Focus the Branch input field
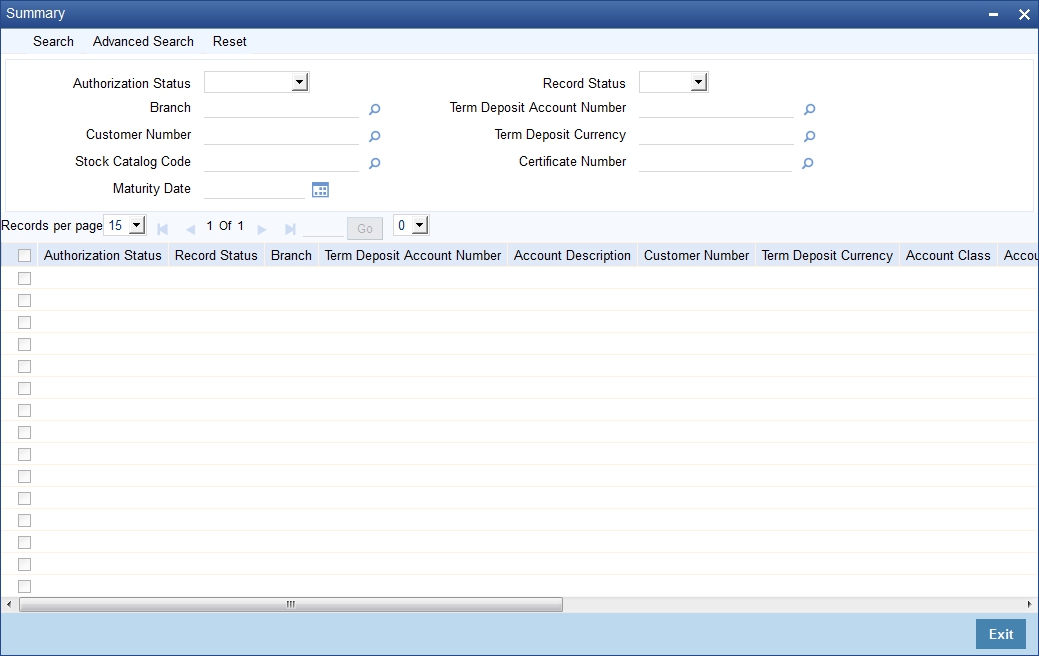This screenshot has width=1039, height=656. pos(282,108)
